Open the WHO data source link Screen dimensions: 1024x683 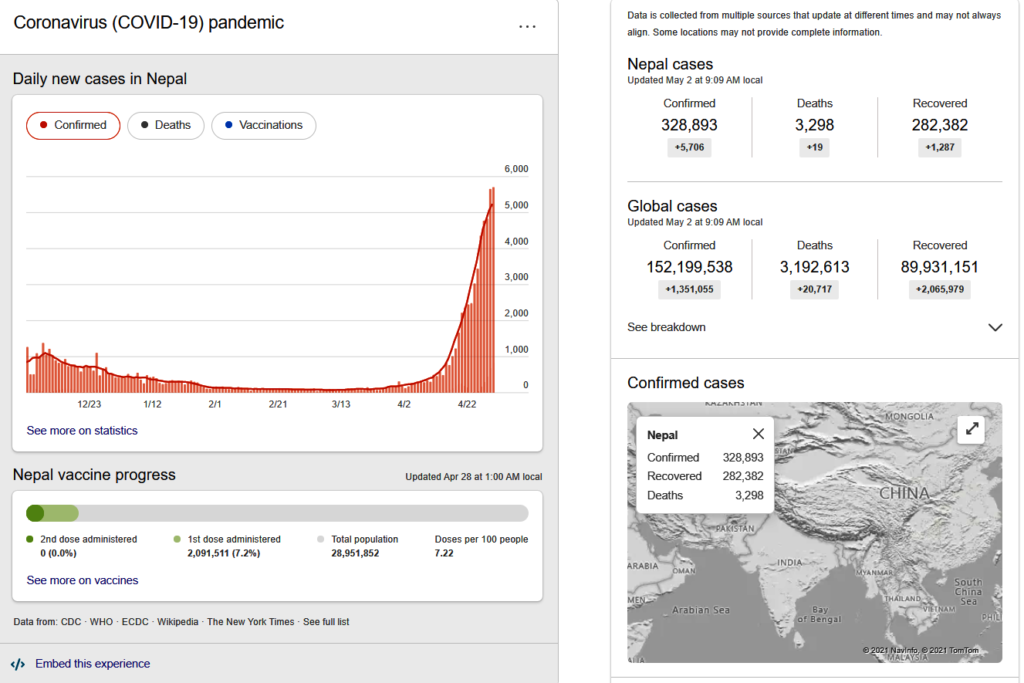[x=101, y=622]
